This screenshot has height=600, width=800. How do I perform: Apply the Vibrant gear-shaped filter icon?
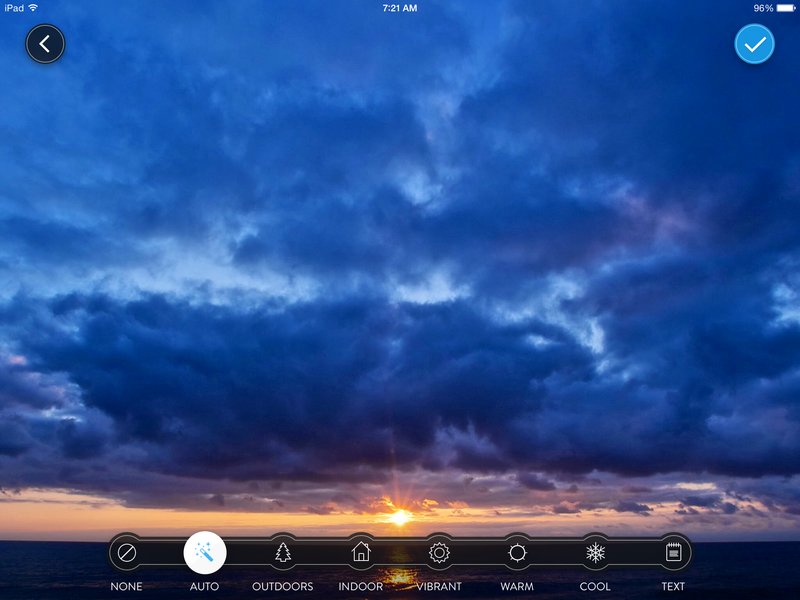[x=439, y=553]
